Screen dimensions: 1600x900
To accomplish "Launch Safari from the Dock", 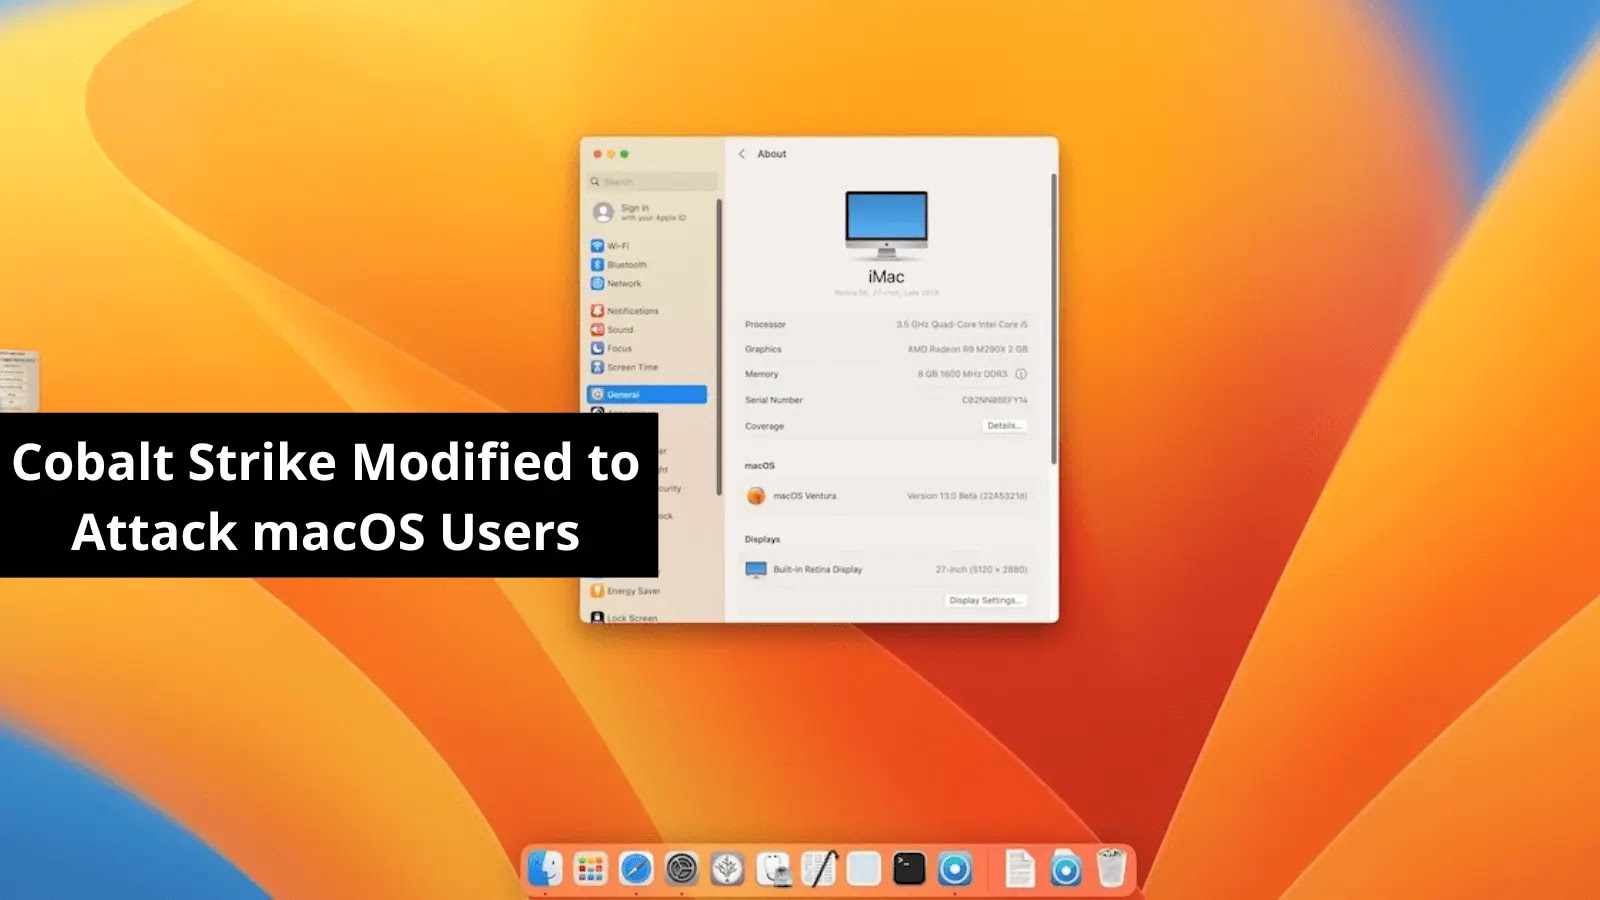I will [636, 869].
